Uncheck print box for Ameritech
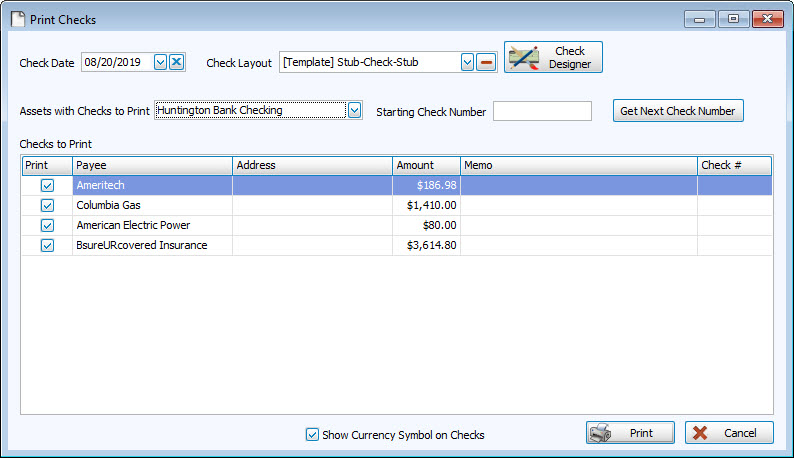The image size is (794, 458). click(x=47, y=185)
